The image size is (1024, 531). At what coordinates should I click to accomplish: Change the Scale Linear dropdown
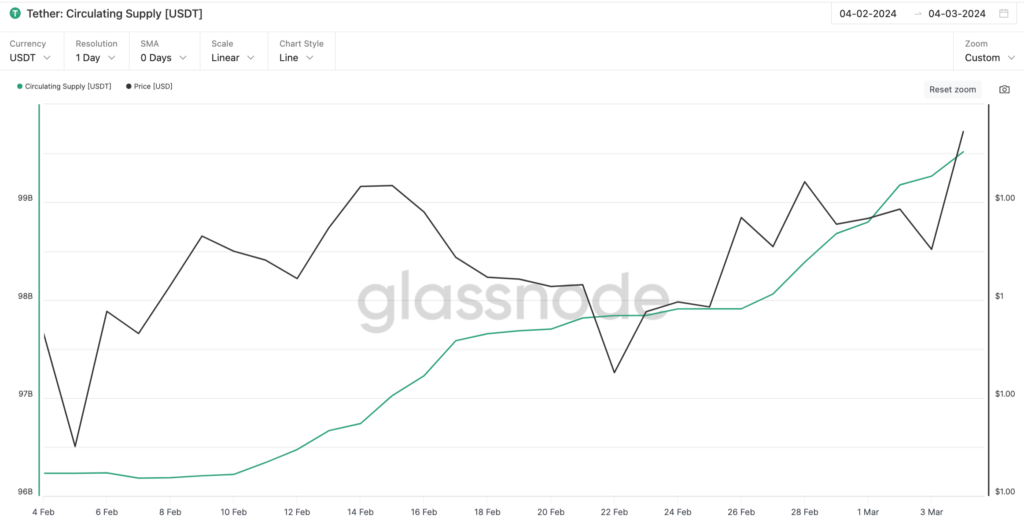(x=232, y=57)
